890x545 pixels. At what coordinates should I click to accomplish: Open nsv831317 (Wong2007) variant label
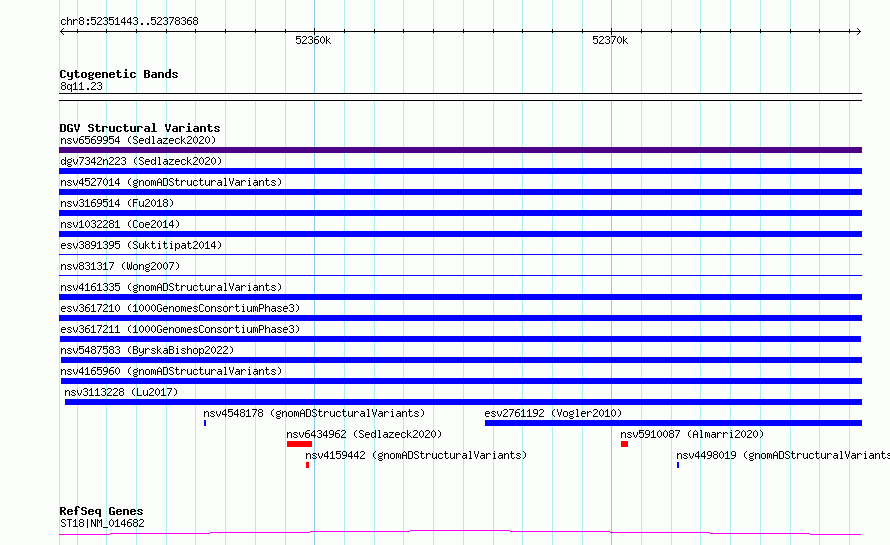click(120, 266)
